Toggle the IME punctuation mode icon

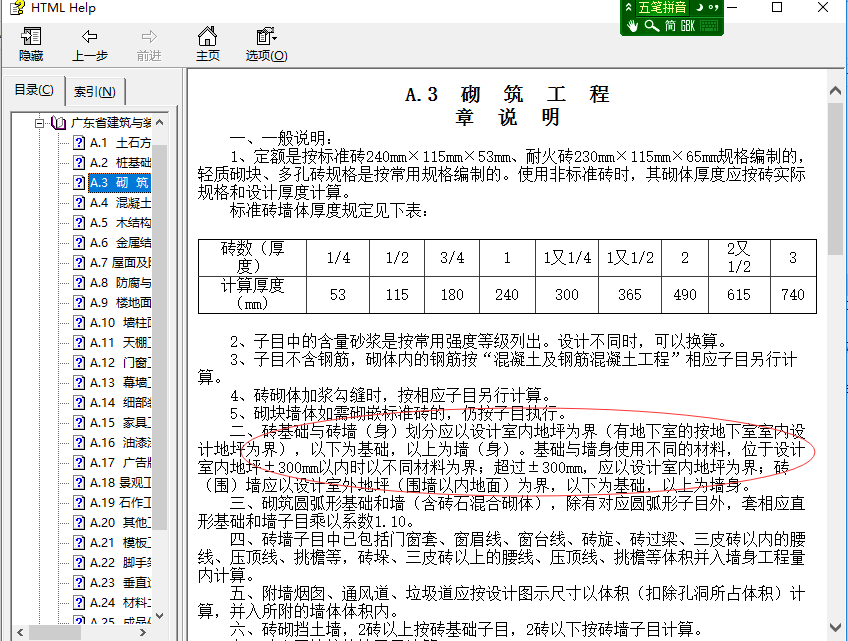click(x=714, y=8)
